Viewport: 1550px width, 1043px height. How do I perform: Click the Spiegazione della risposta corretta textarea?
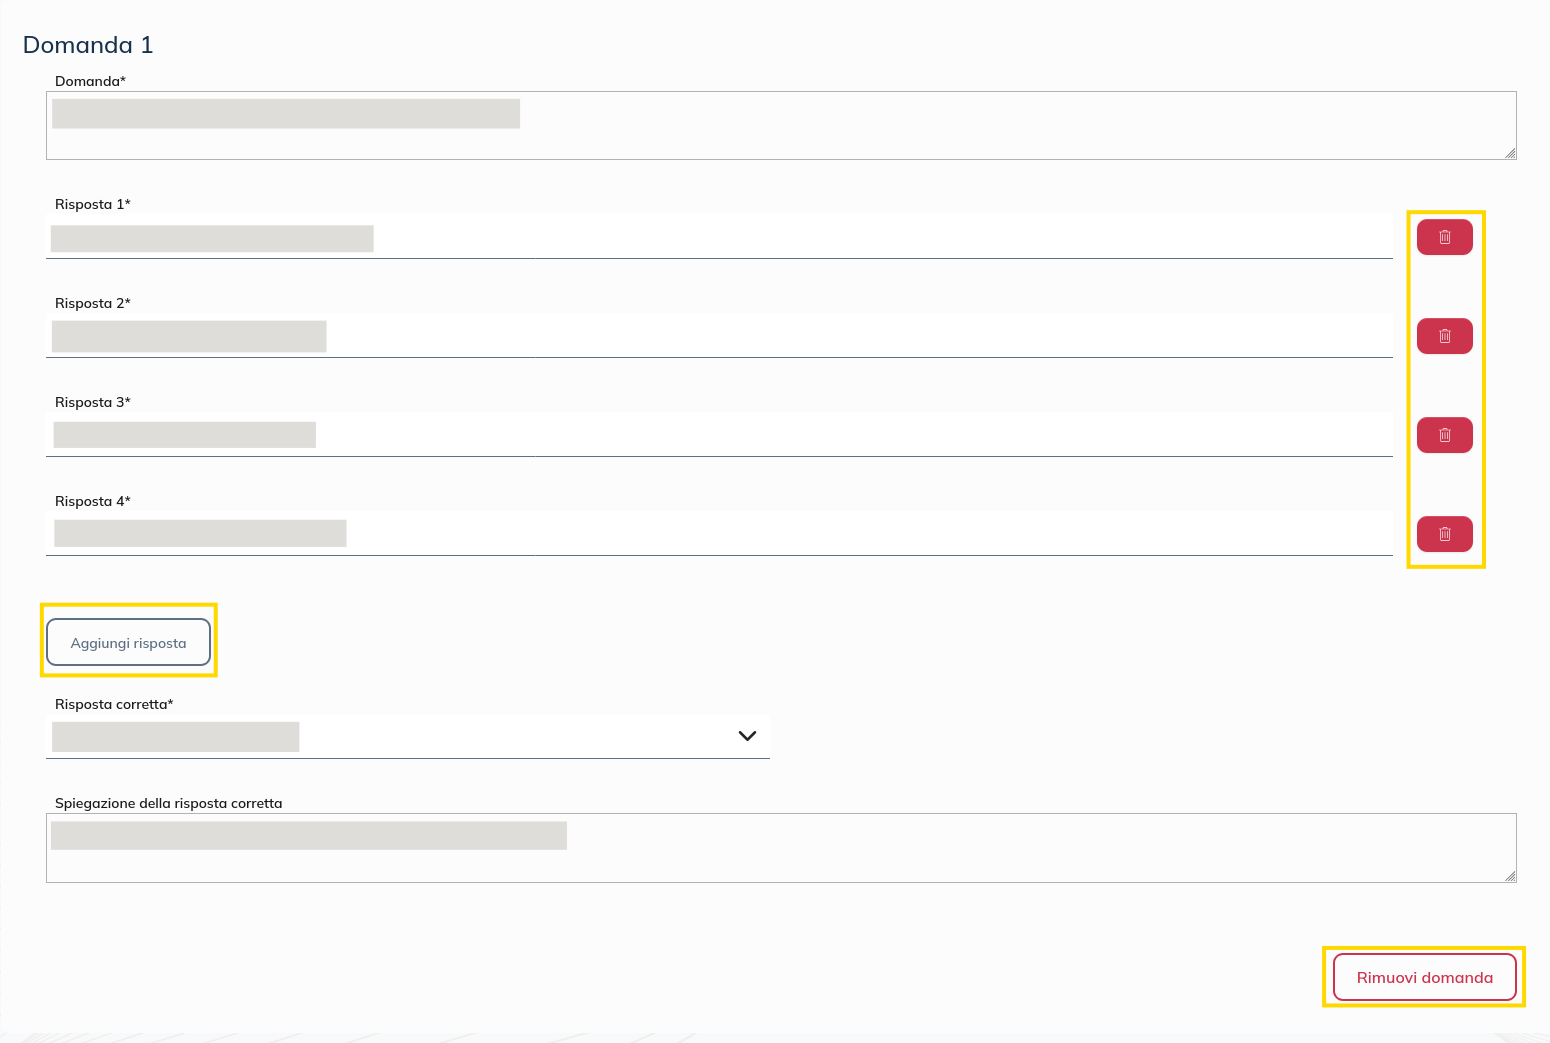(x=700, y=847)
